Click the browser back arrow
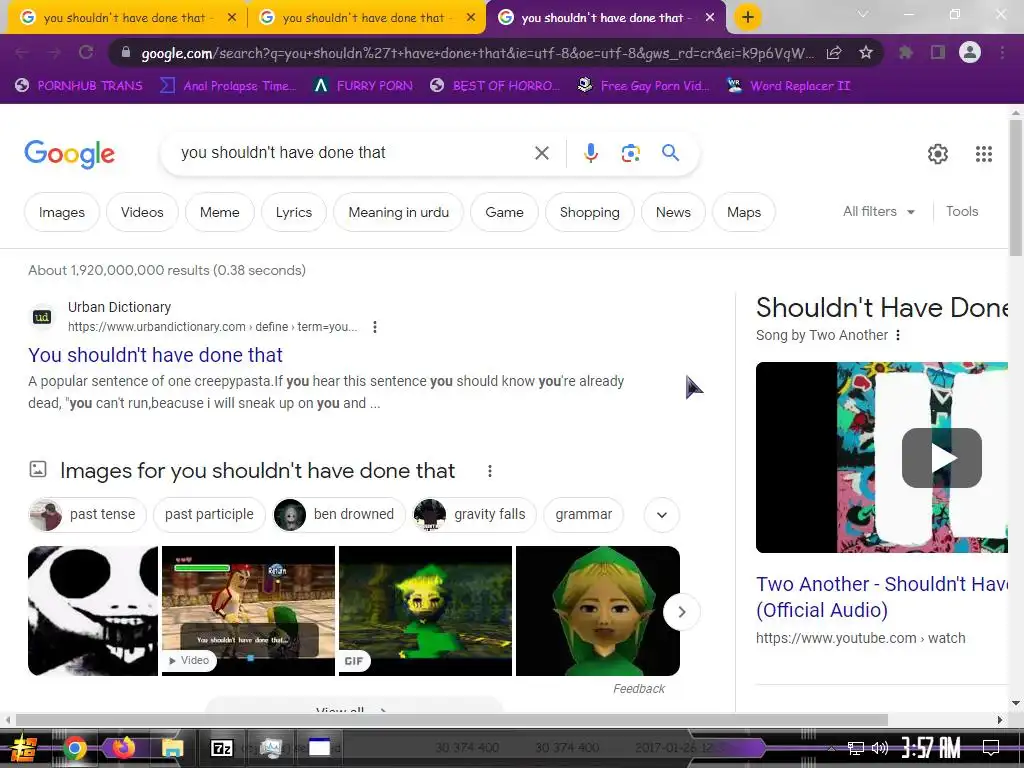The image size is (1024, 768). coord(22,53)
